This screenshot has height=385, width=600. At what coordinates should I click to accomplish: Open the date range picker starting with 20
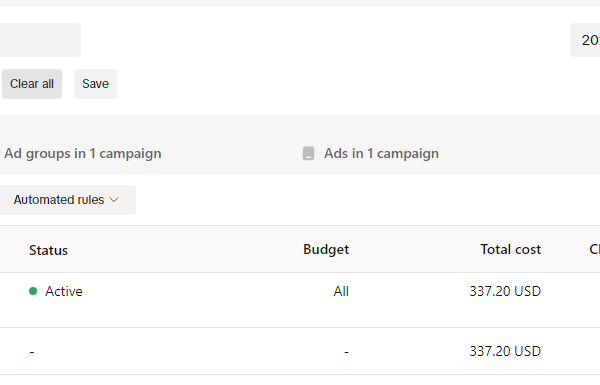point(585,40)
